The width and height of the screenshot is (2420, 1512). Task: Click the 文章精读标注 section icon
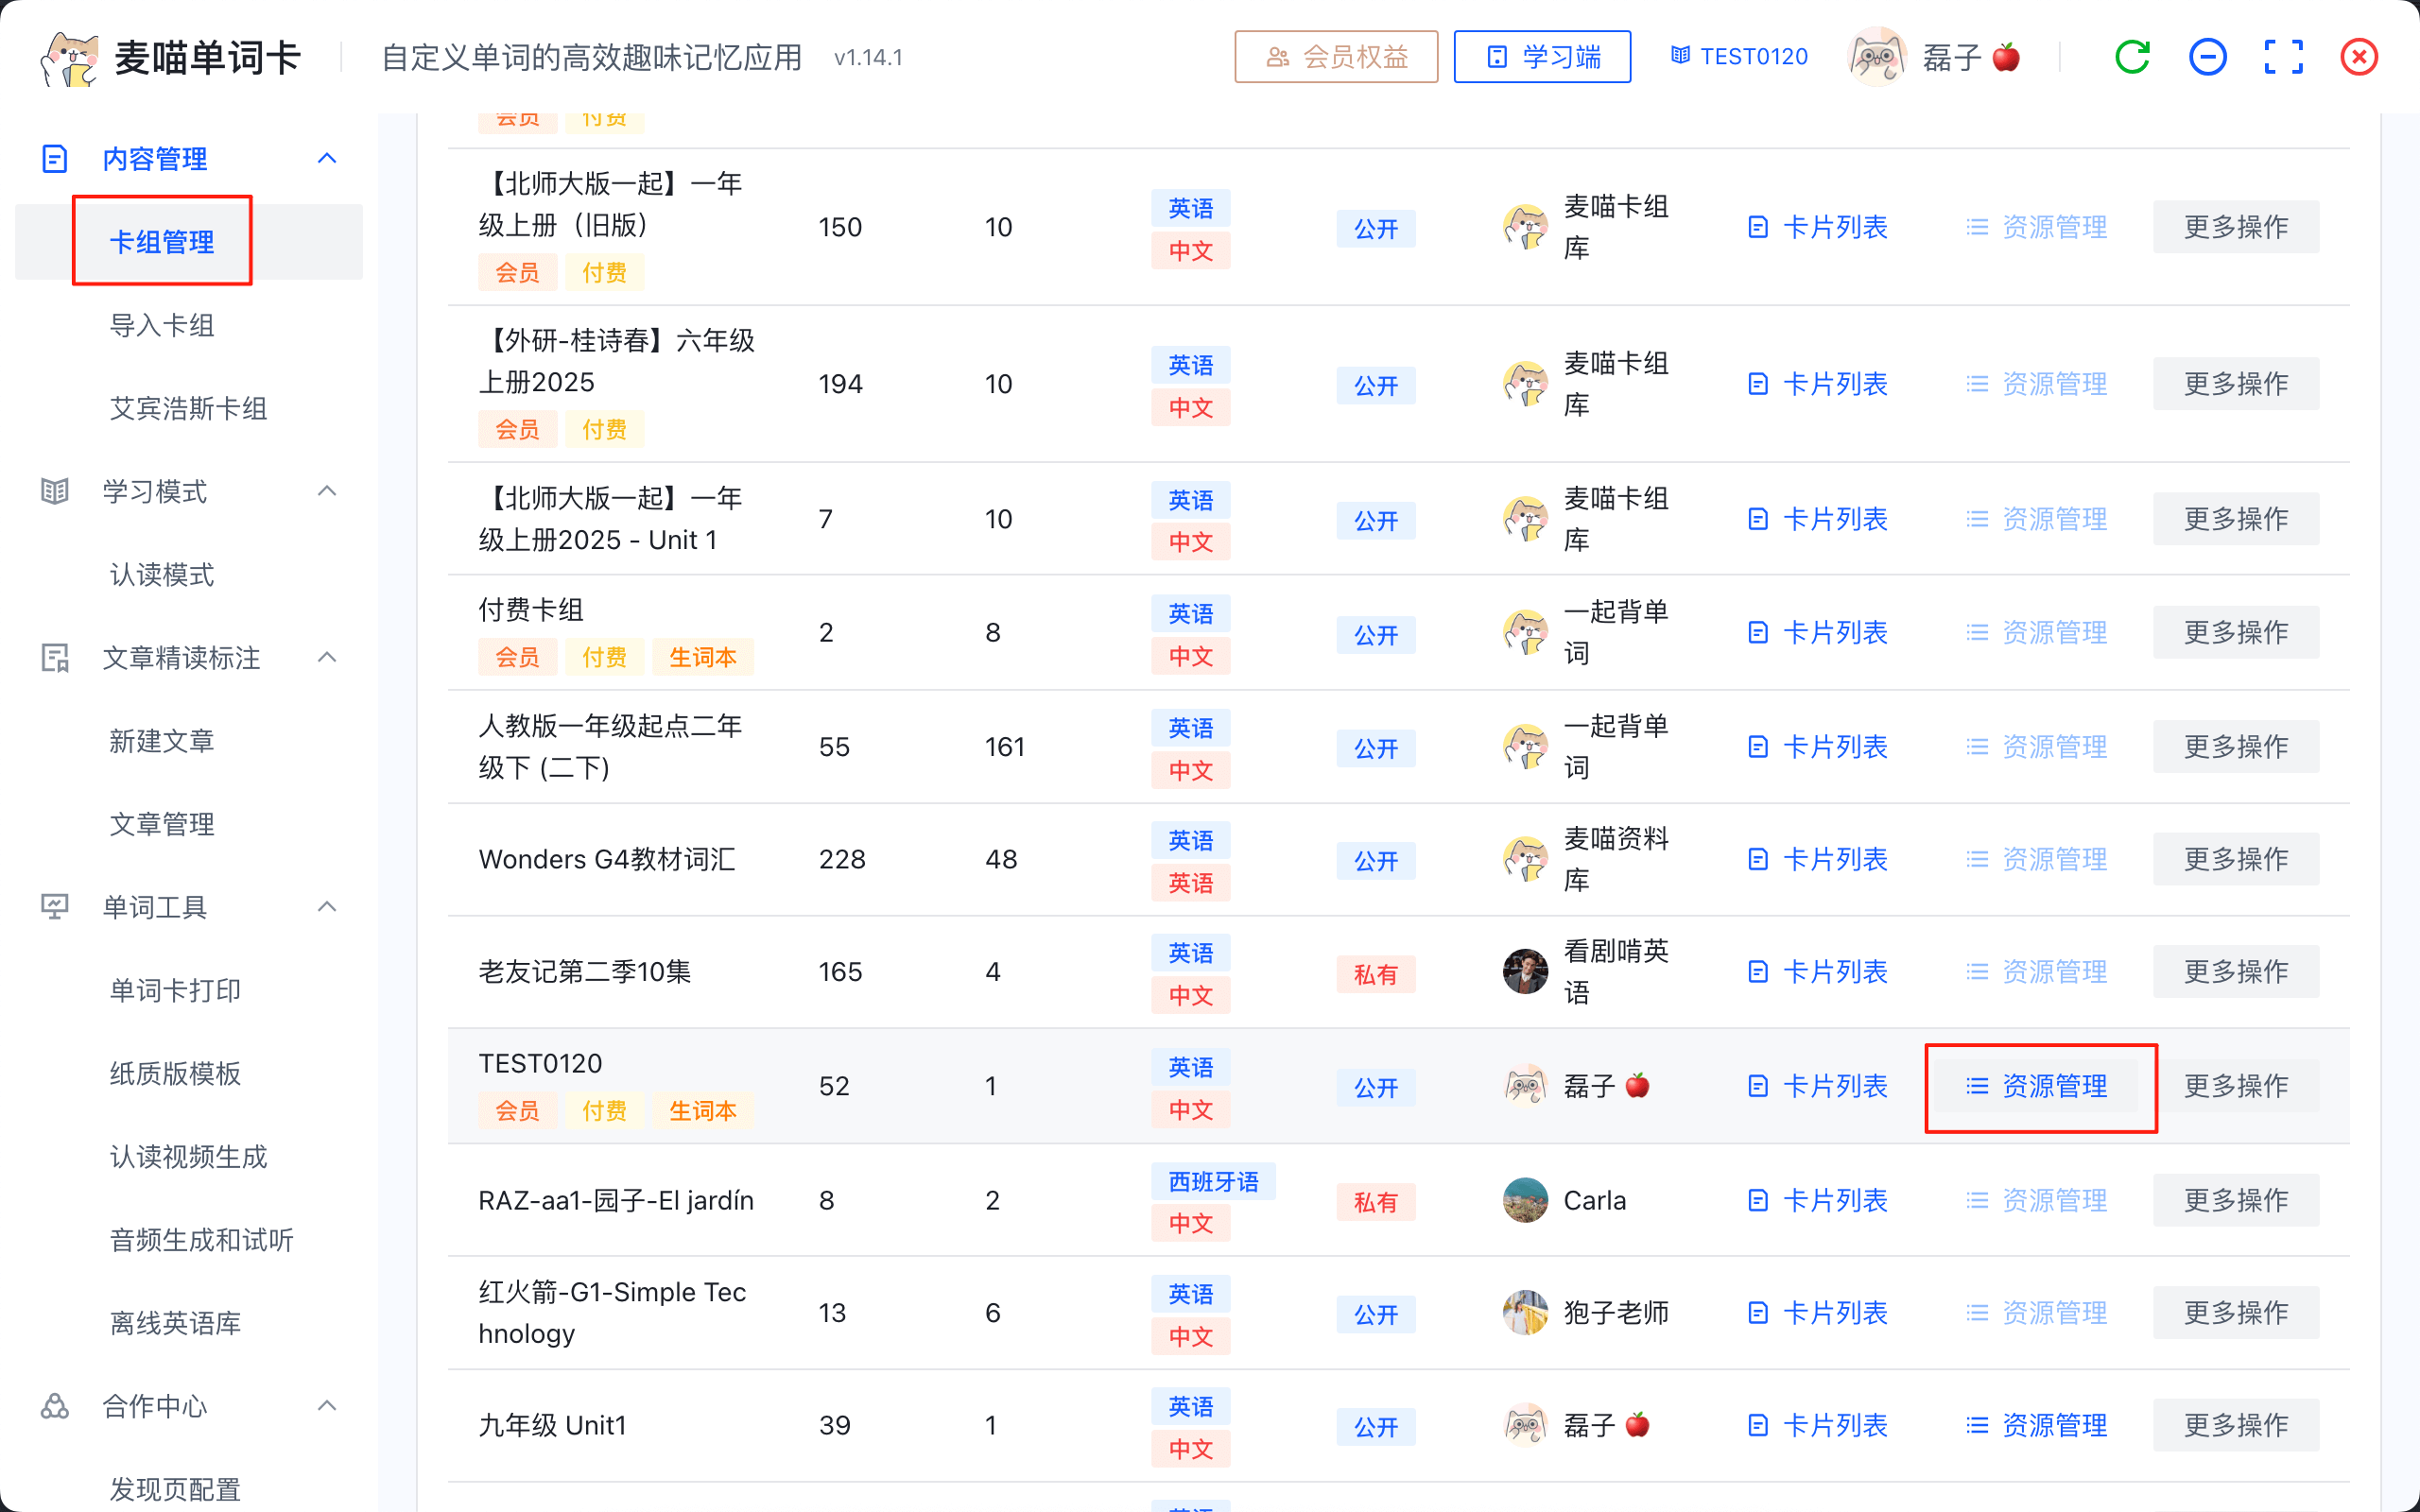(54, 658)
